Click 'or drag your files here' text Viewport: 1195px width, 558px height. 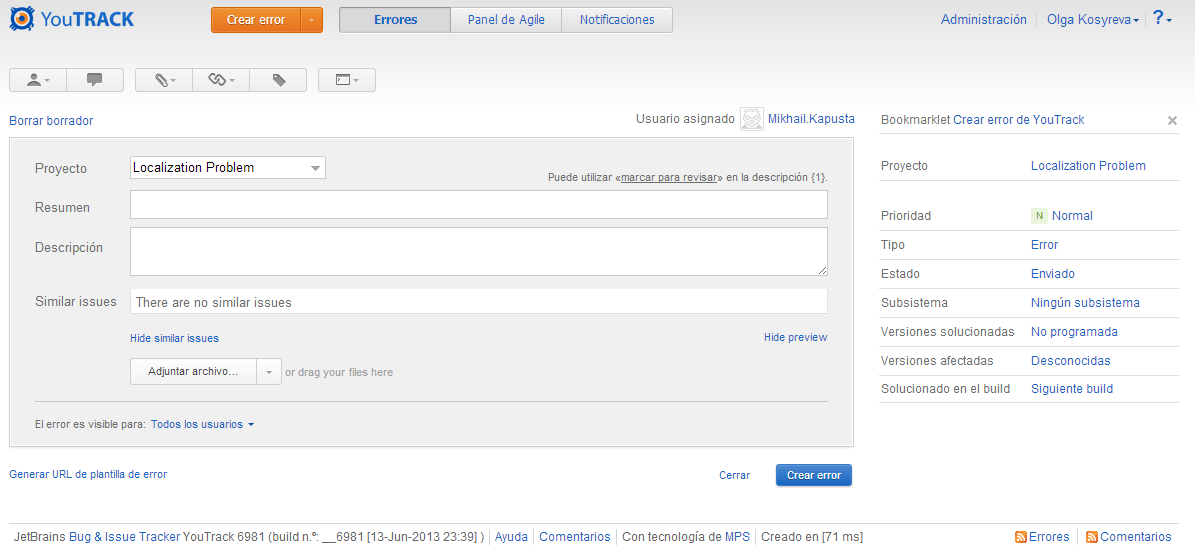339,373
